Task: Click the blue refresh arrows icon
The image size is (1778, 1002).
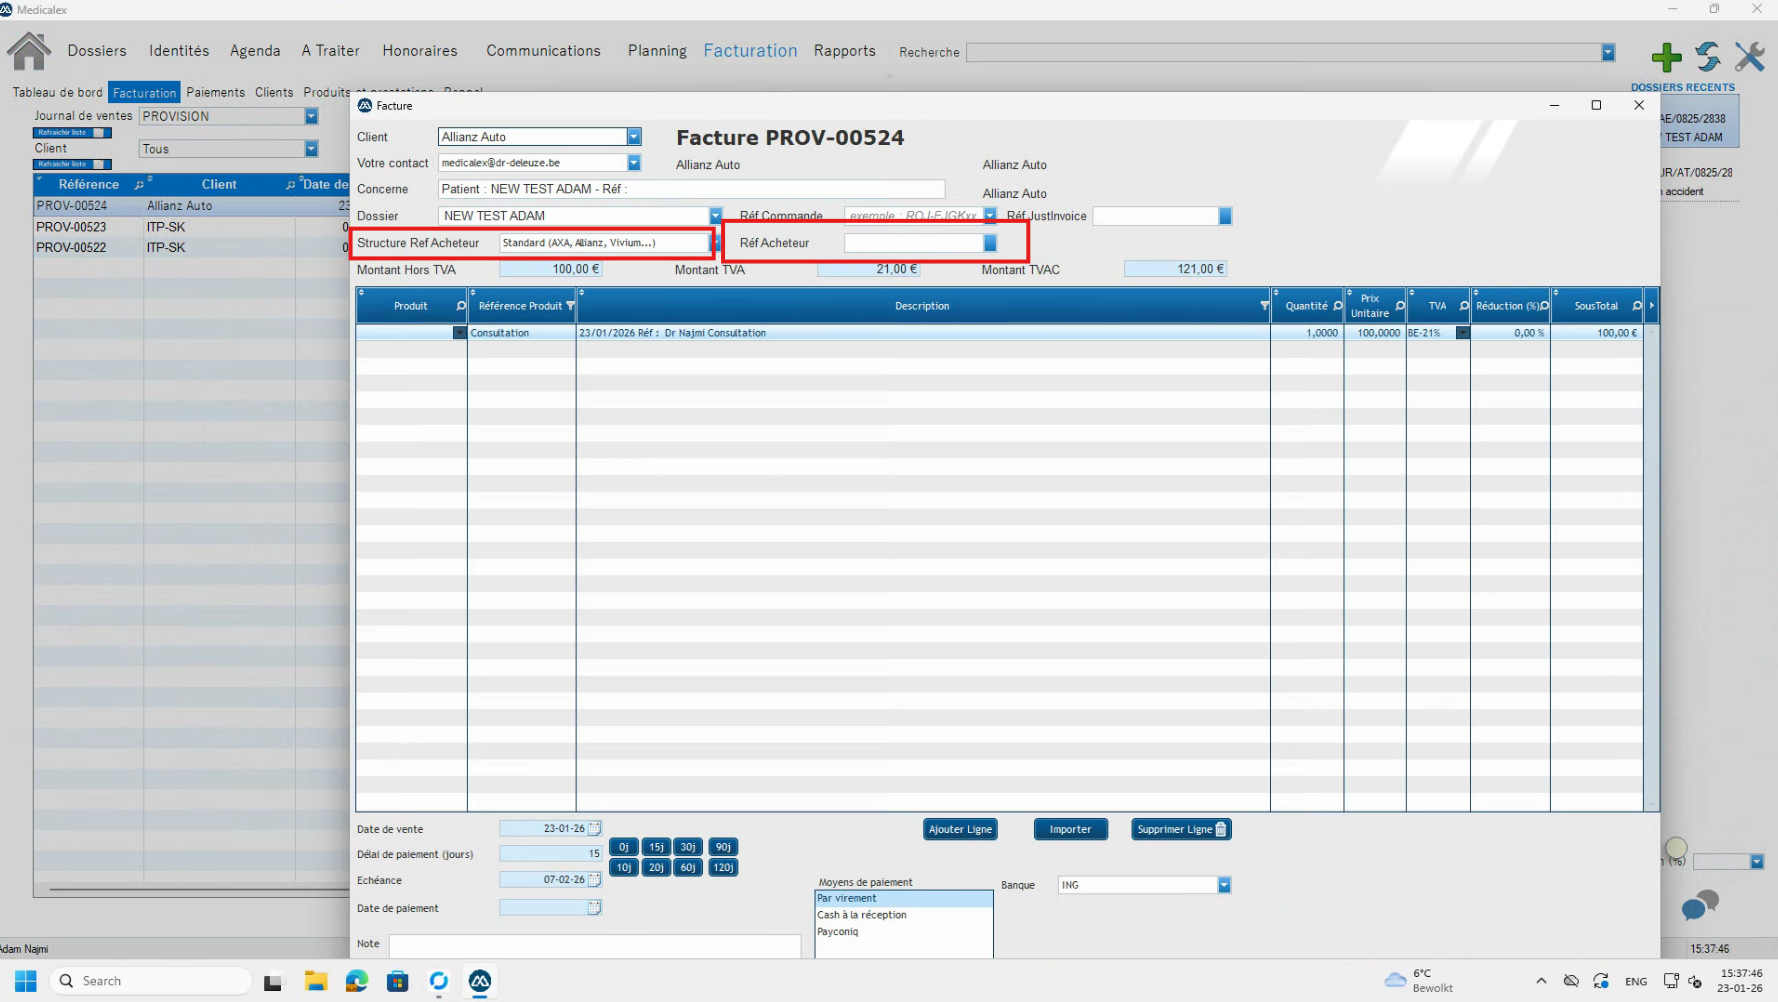Action: point(1708,57)
